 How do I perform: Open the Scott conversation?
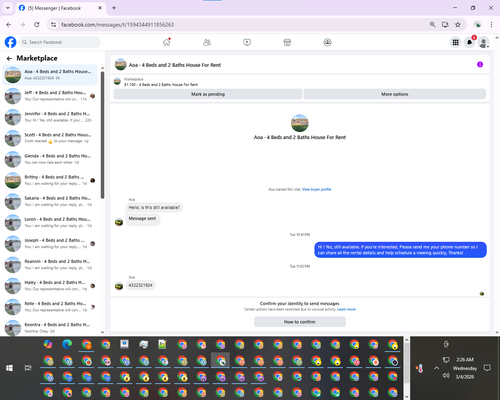tap(50, 138)
